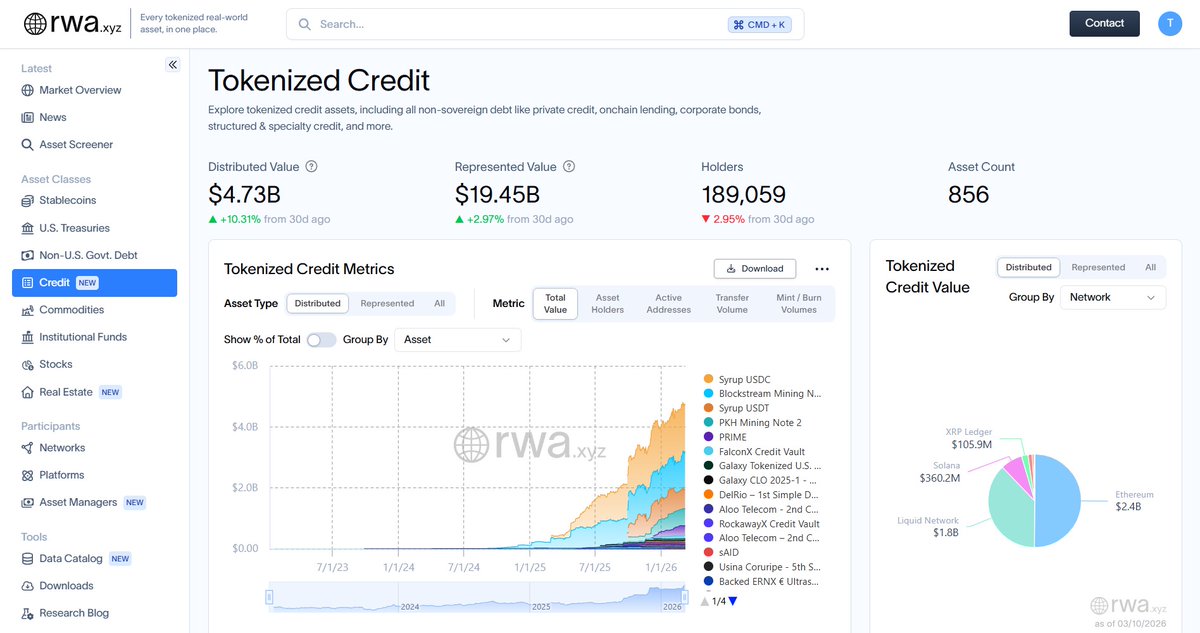This screenshot has height=633, width=1200.
Task: Click the Data Catalog icon
Action: (28, 559)
